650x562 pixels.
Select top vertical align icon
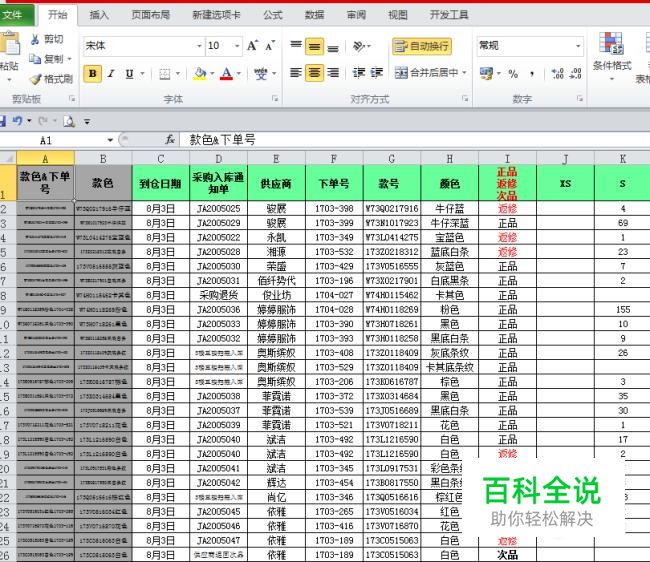[x=296, y=46]
